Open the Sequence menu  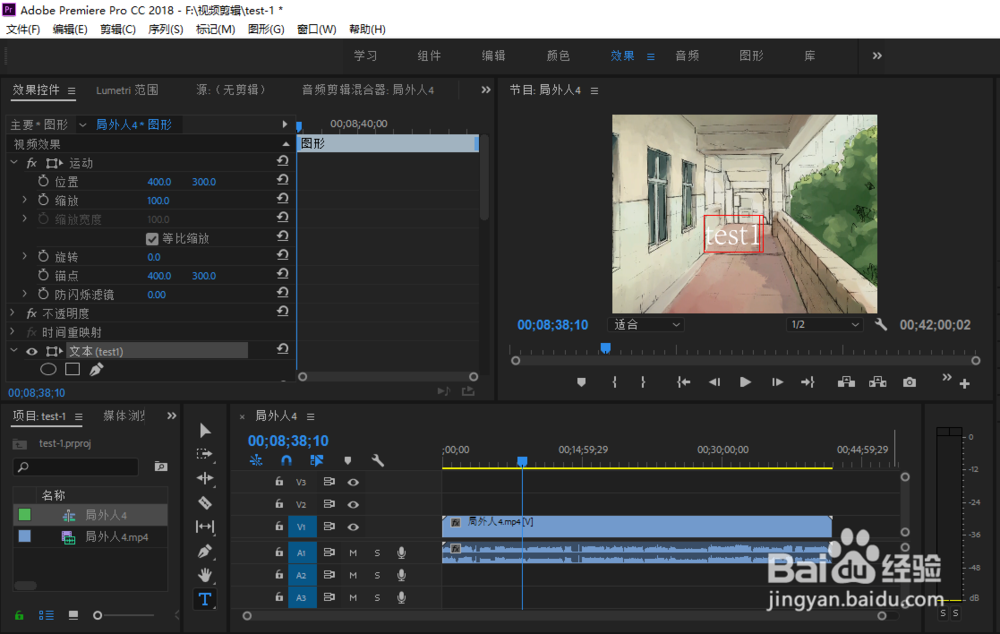pyautogui.click(x=166, y=29)
